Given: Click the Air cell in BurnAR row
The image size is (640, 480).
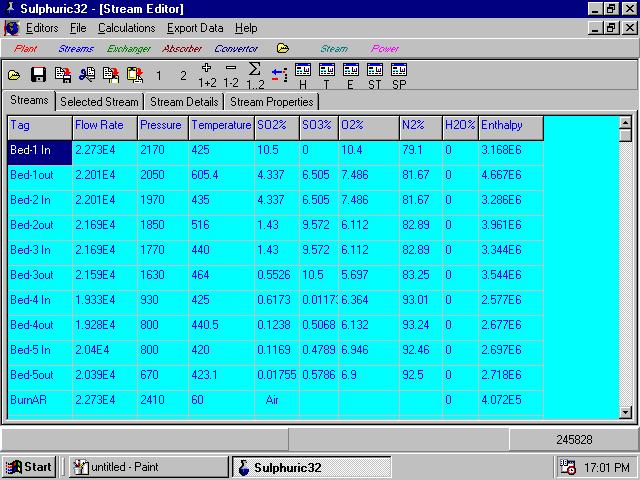Looking at the screenshot, I should click(277, 402).
